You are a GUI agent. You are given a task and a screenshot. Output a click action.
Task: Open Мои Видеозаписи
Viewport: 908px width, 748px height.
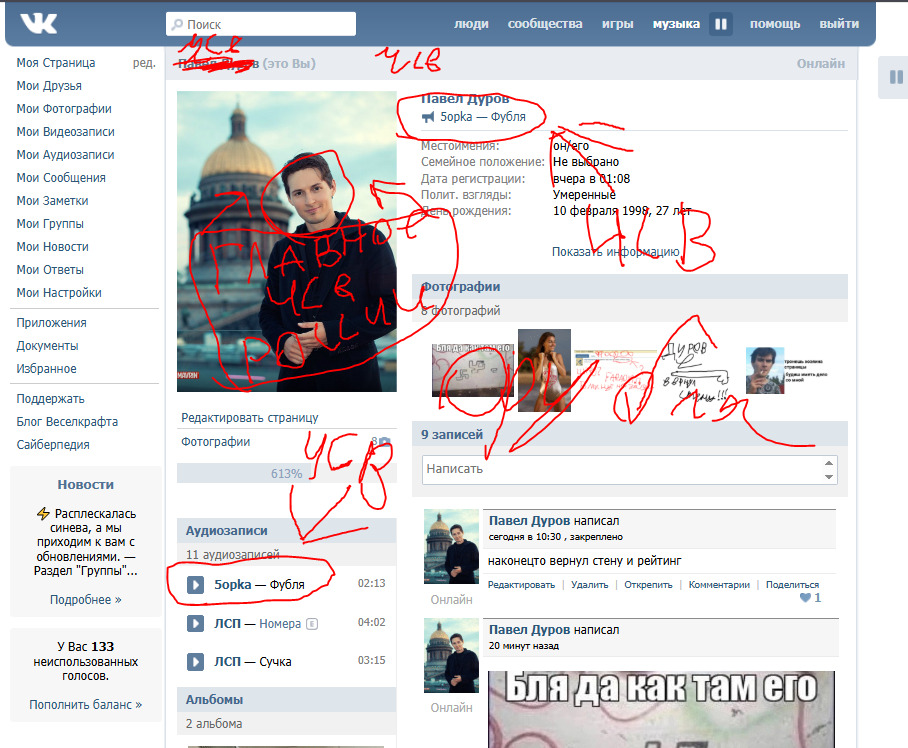65,132
